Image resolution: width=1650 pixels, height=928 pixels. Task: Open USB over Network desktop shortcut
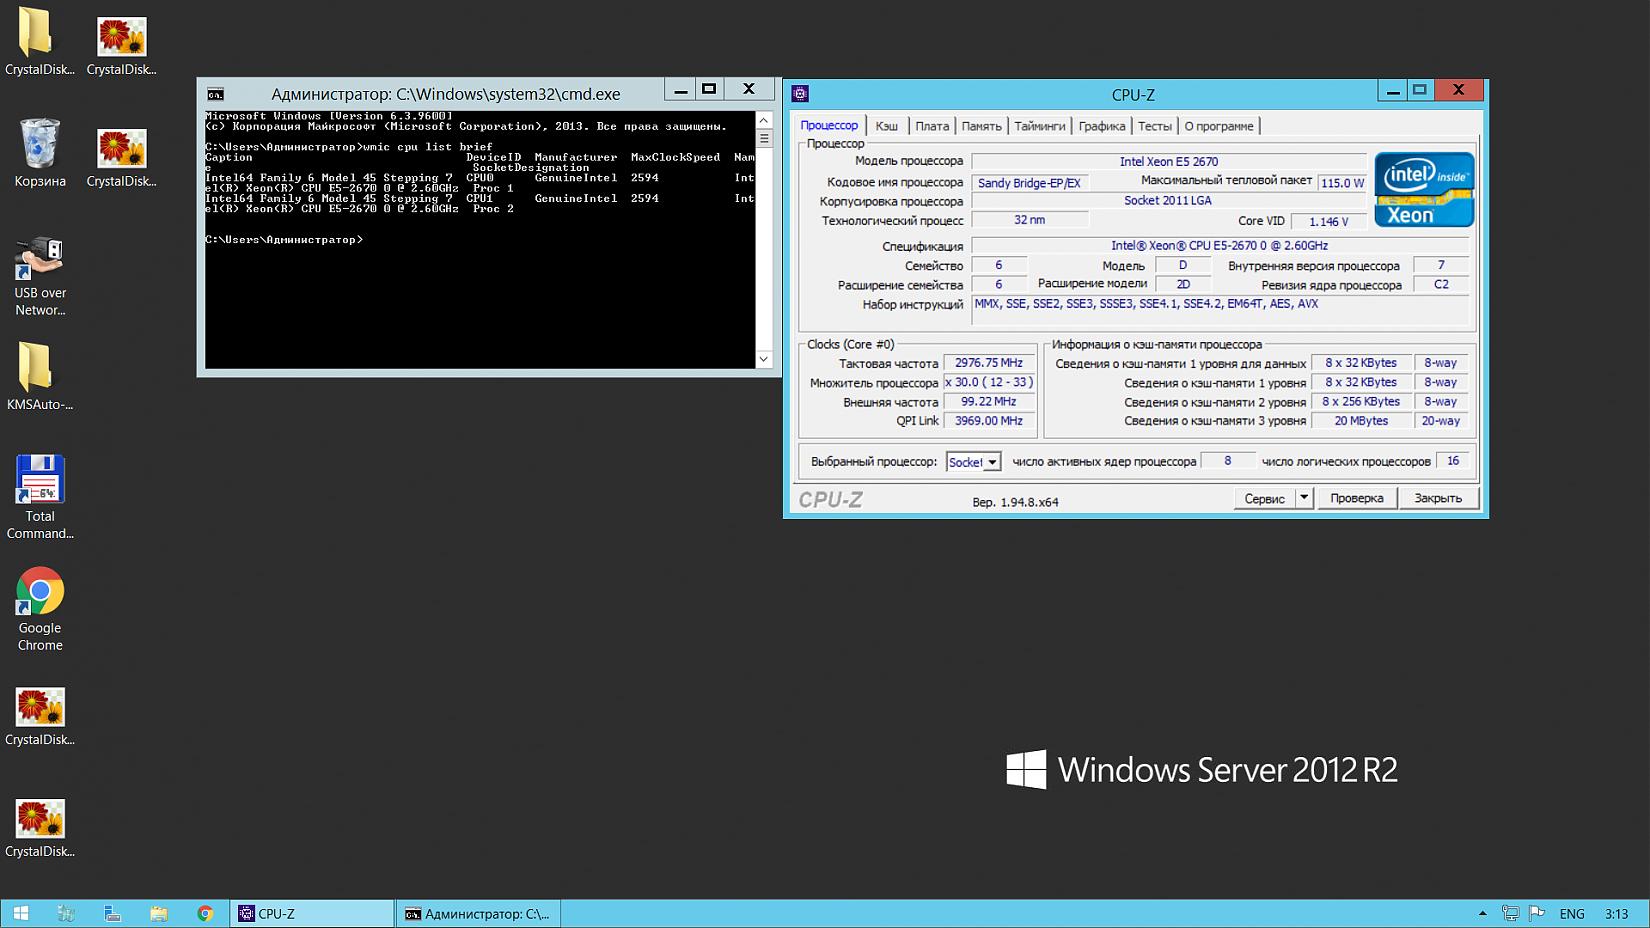pyautogui.click(x=40, y=260)
